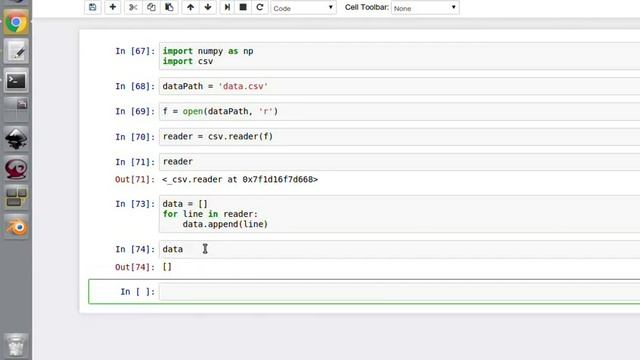Insert a new cell with the plus icon
This screenshot has width=640, height=360.
coord(113,7)
